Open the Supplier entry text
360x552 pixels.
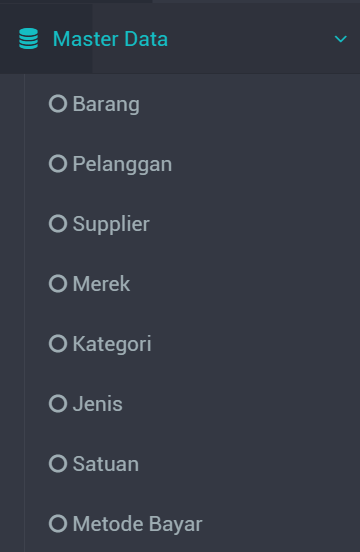coord(111,224)
